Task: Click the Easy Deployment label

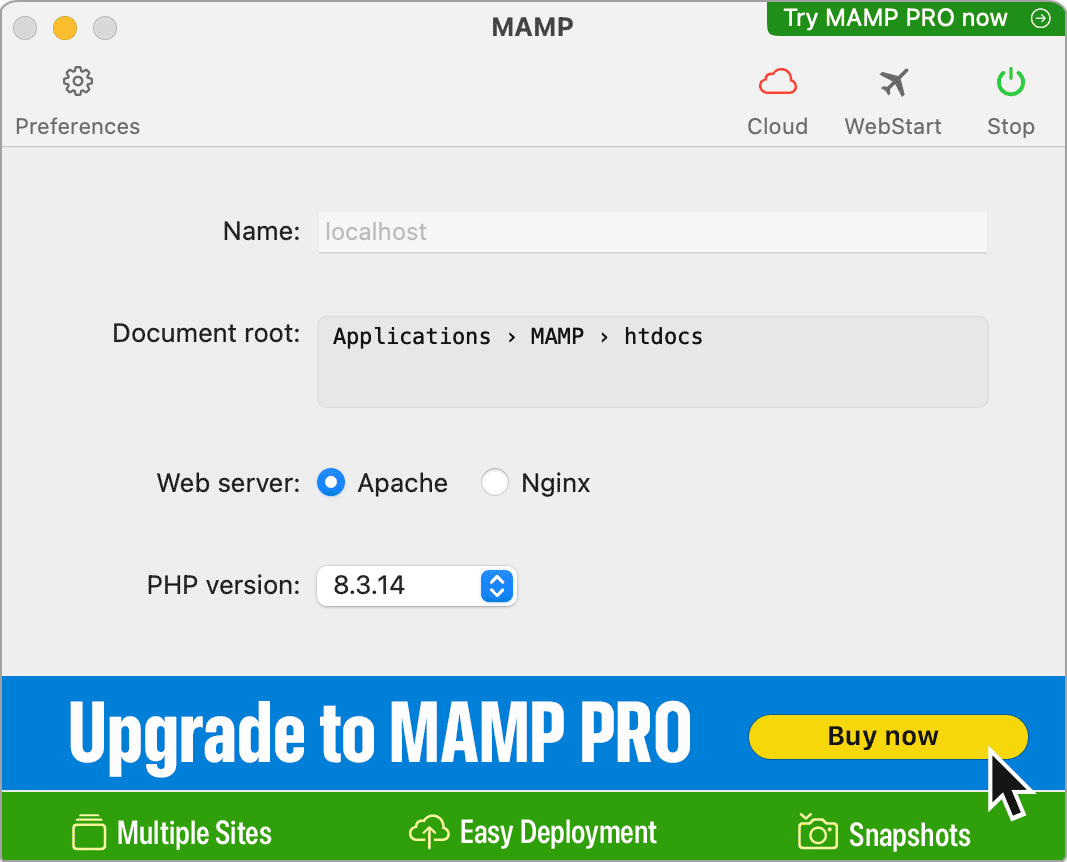Action: tap(558, 833)
